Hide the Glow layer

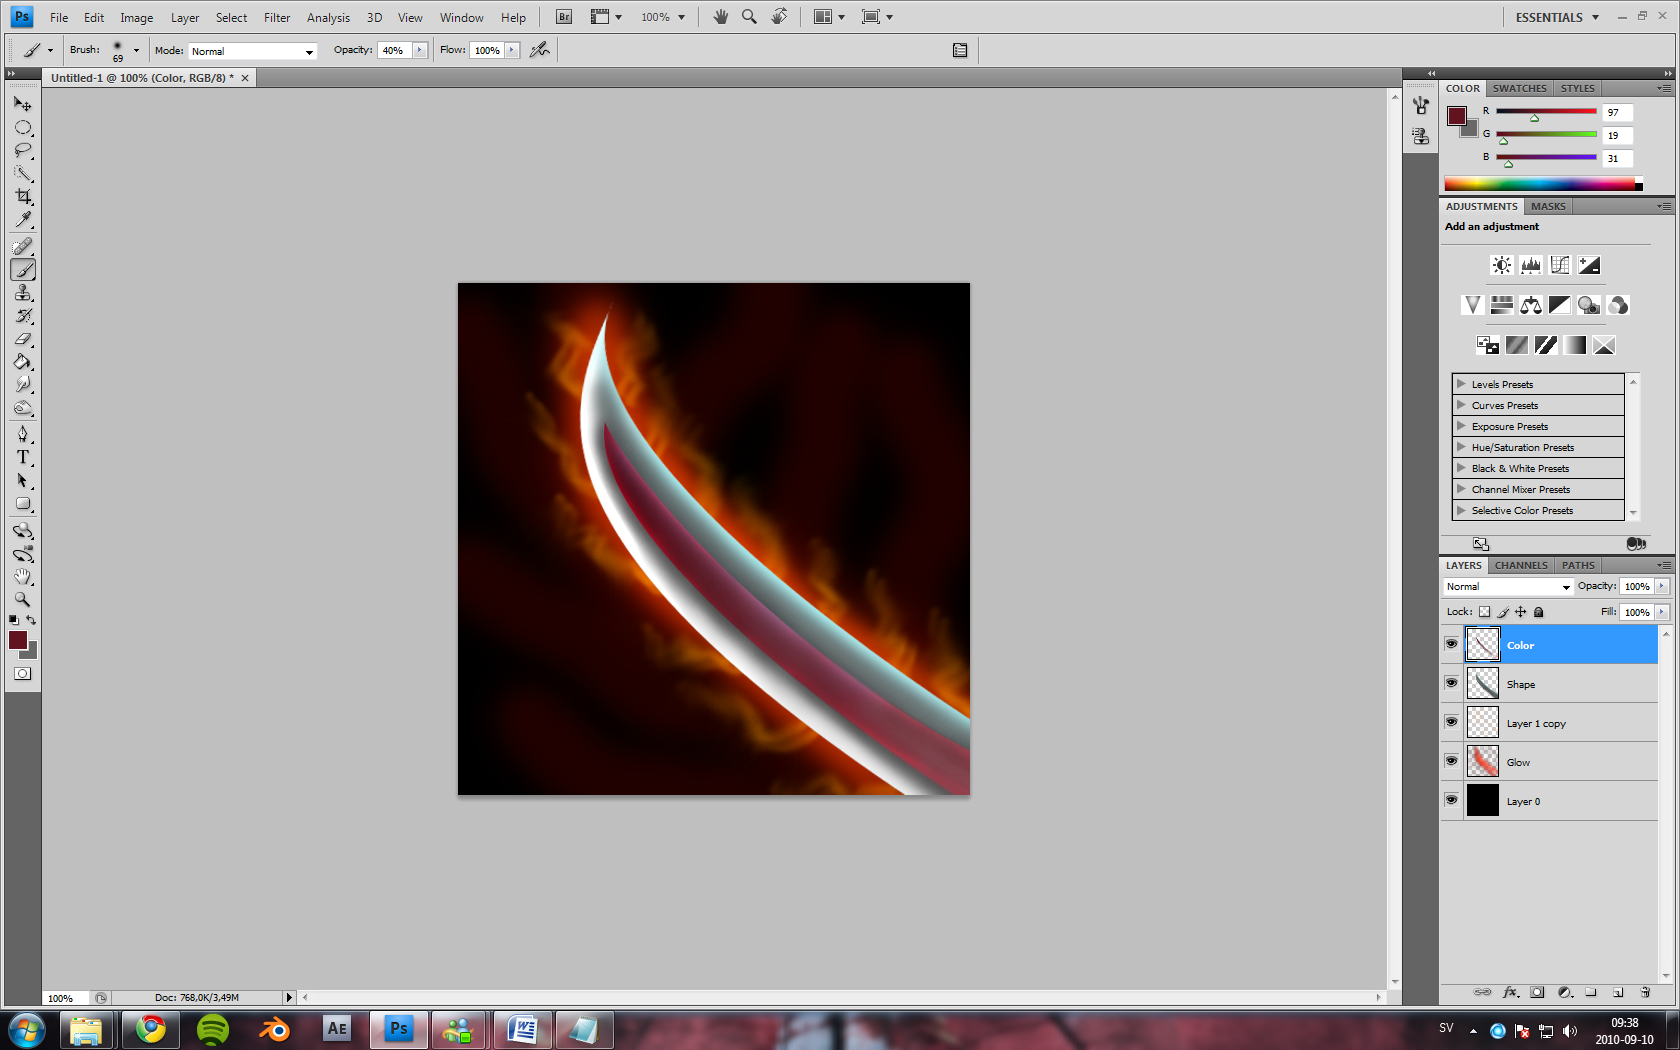(1451, 761)
